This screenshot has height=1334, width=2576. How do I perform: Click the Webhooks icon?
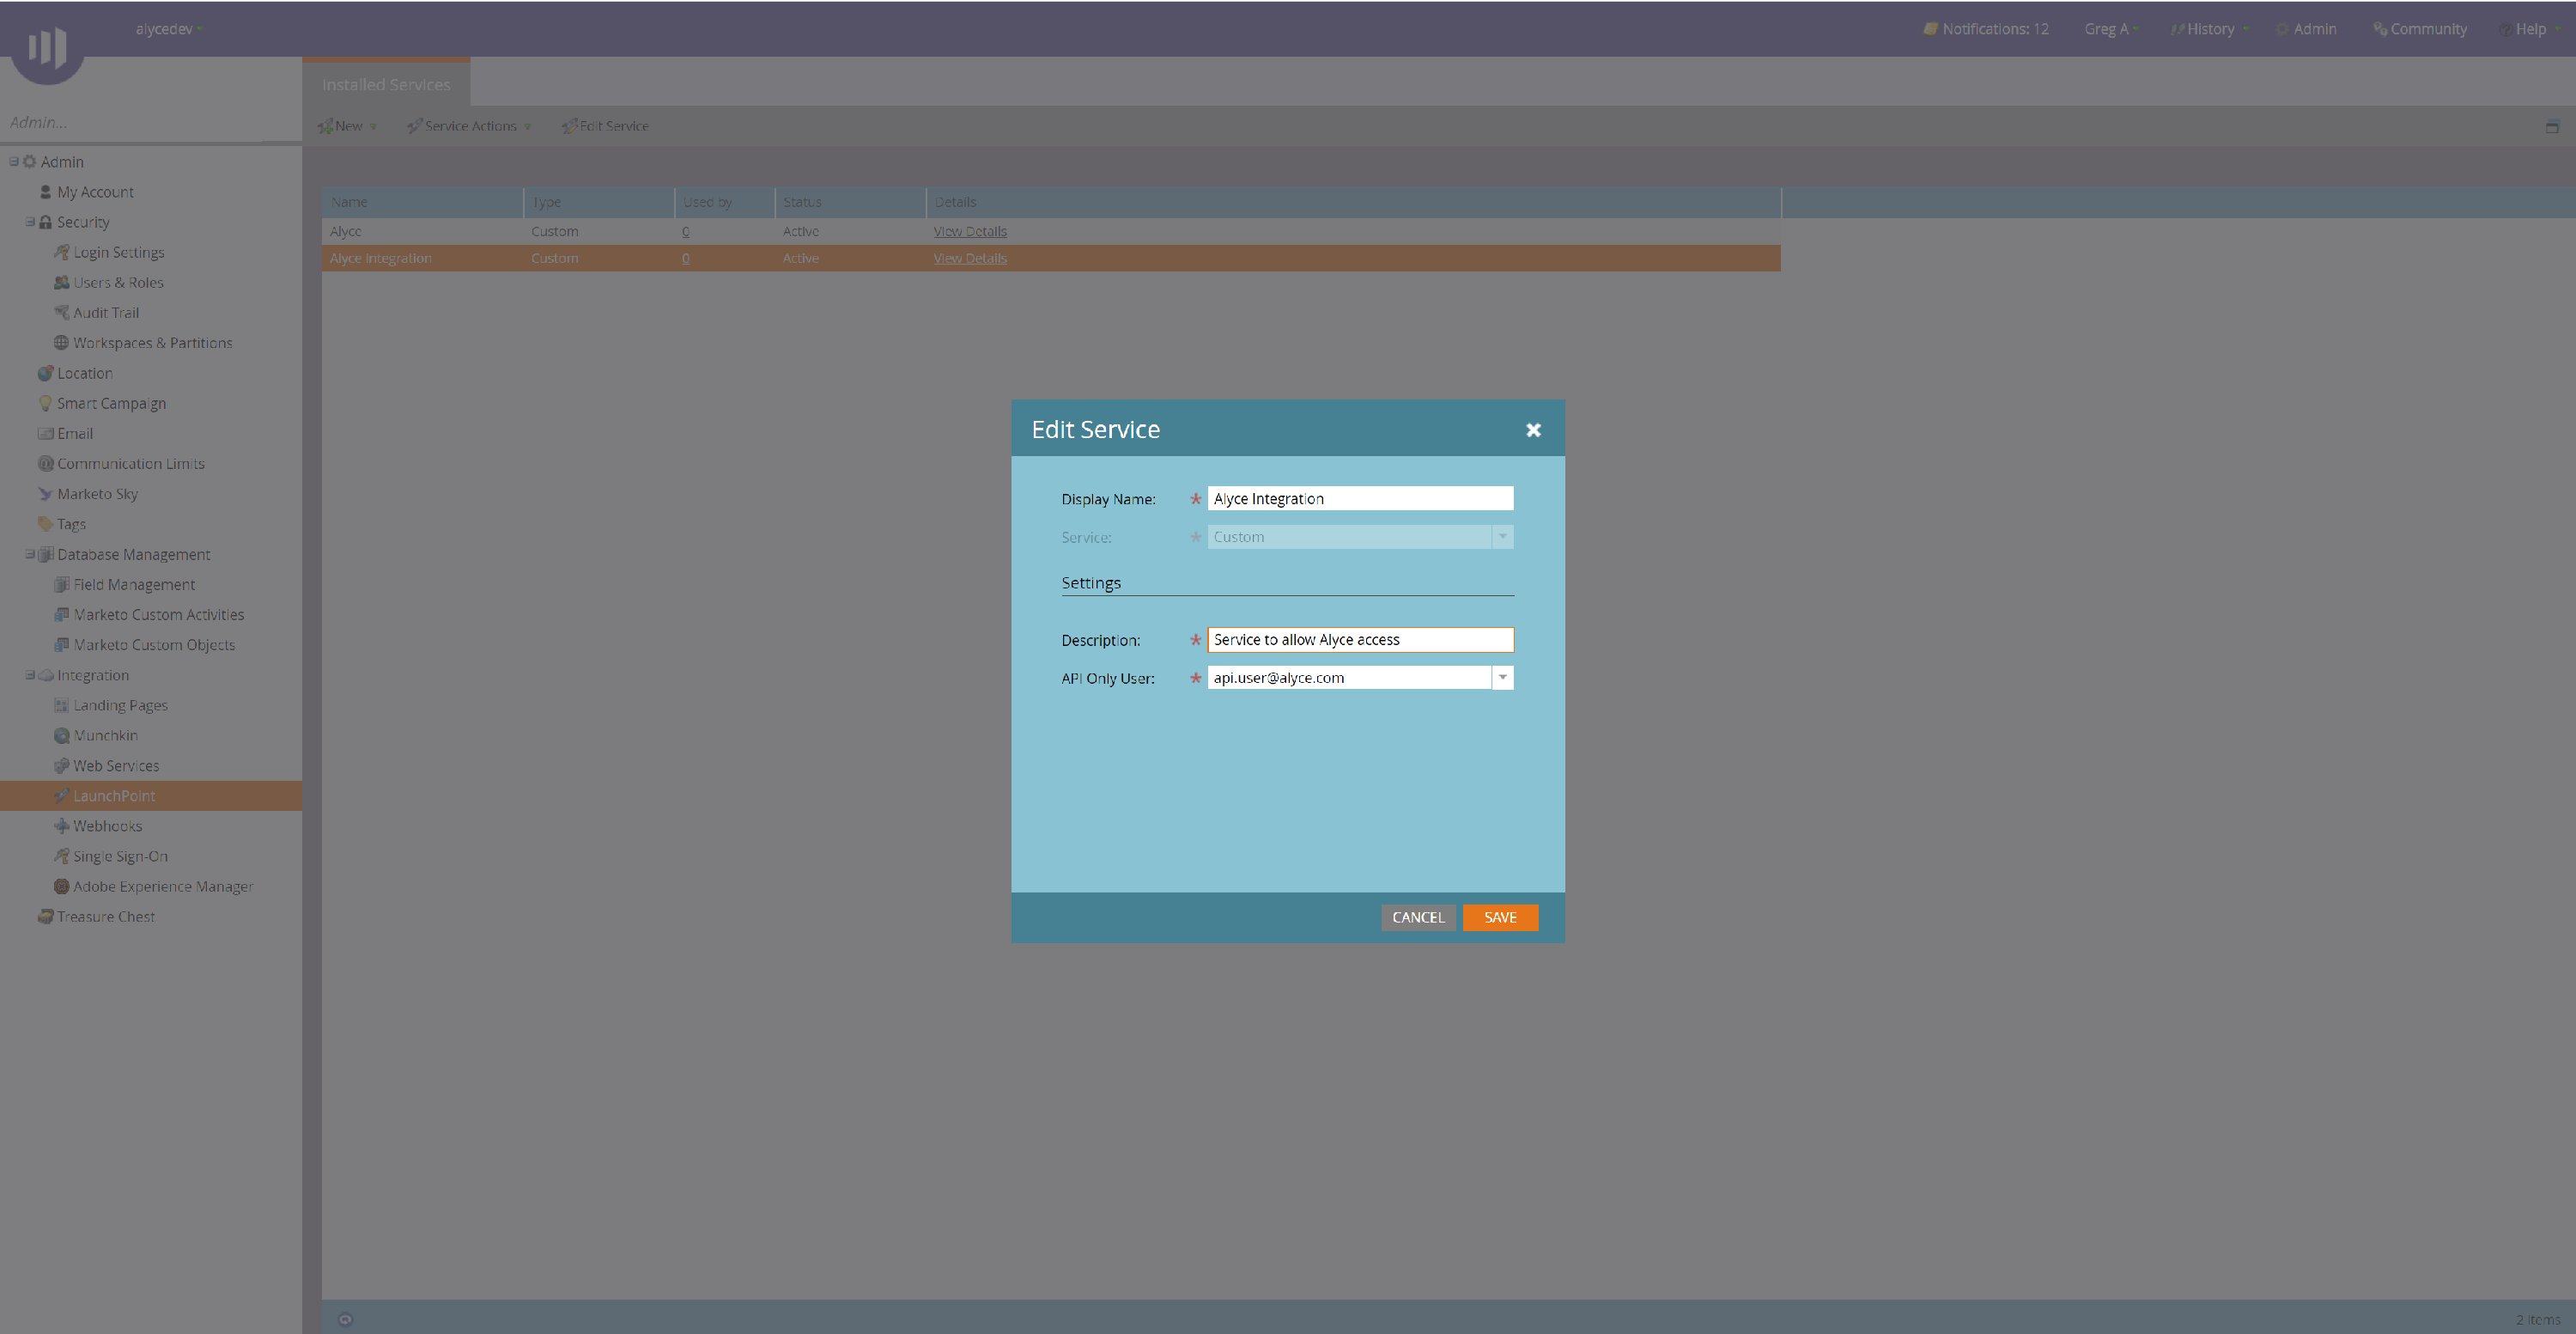click(x=61, y=826)
